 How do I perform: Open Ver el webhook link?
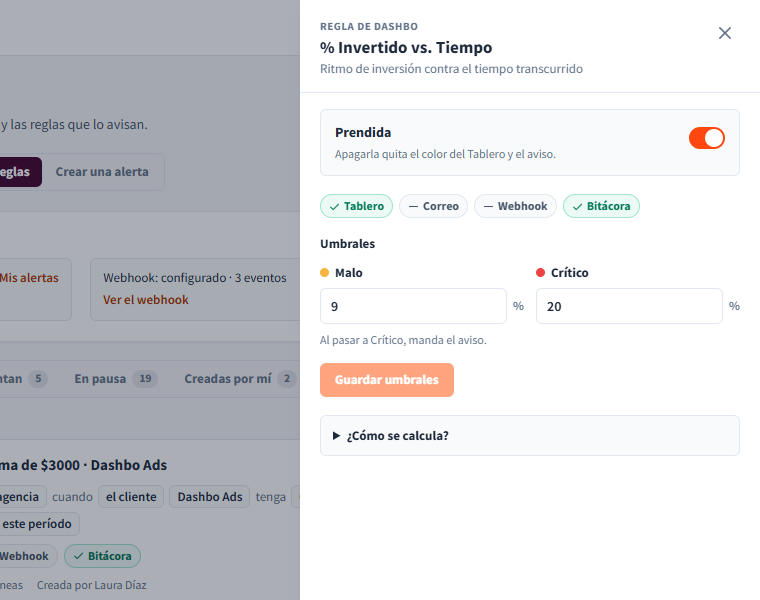pyautogui.click(x=145, y=300)
